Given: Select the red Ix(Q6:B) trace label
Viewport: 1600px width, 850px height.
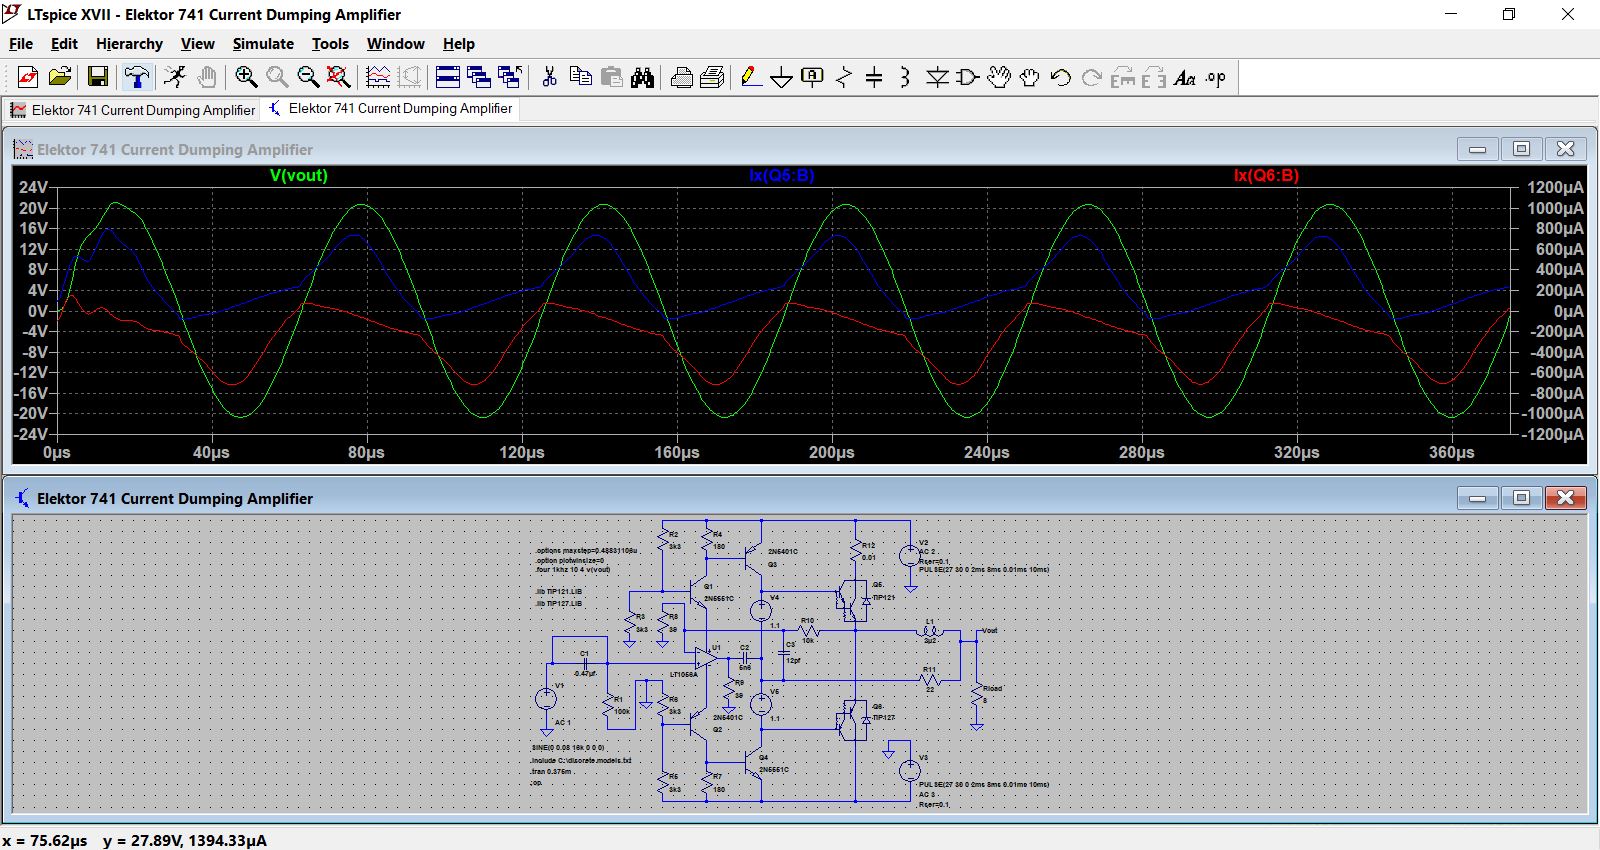Looking at the screenshot, I should click(1266, 175).
